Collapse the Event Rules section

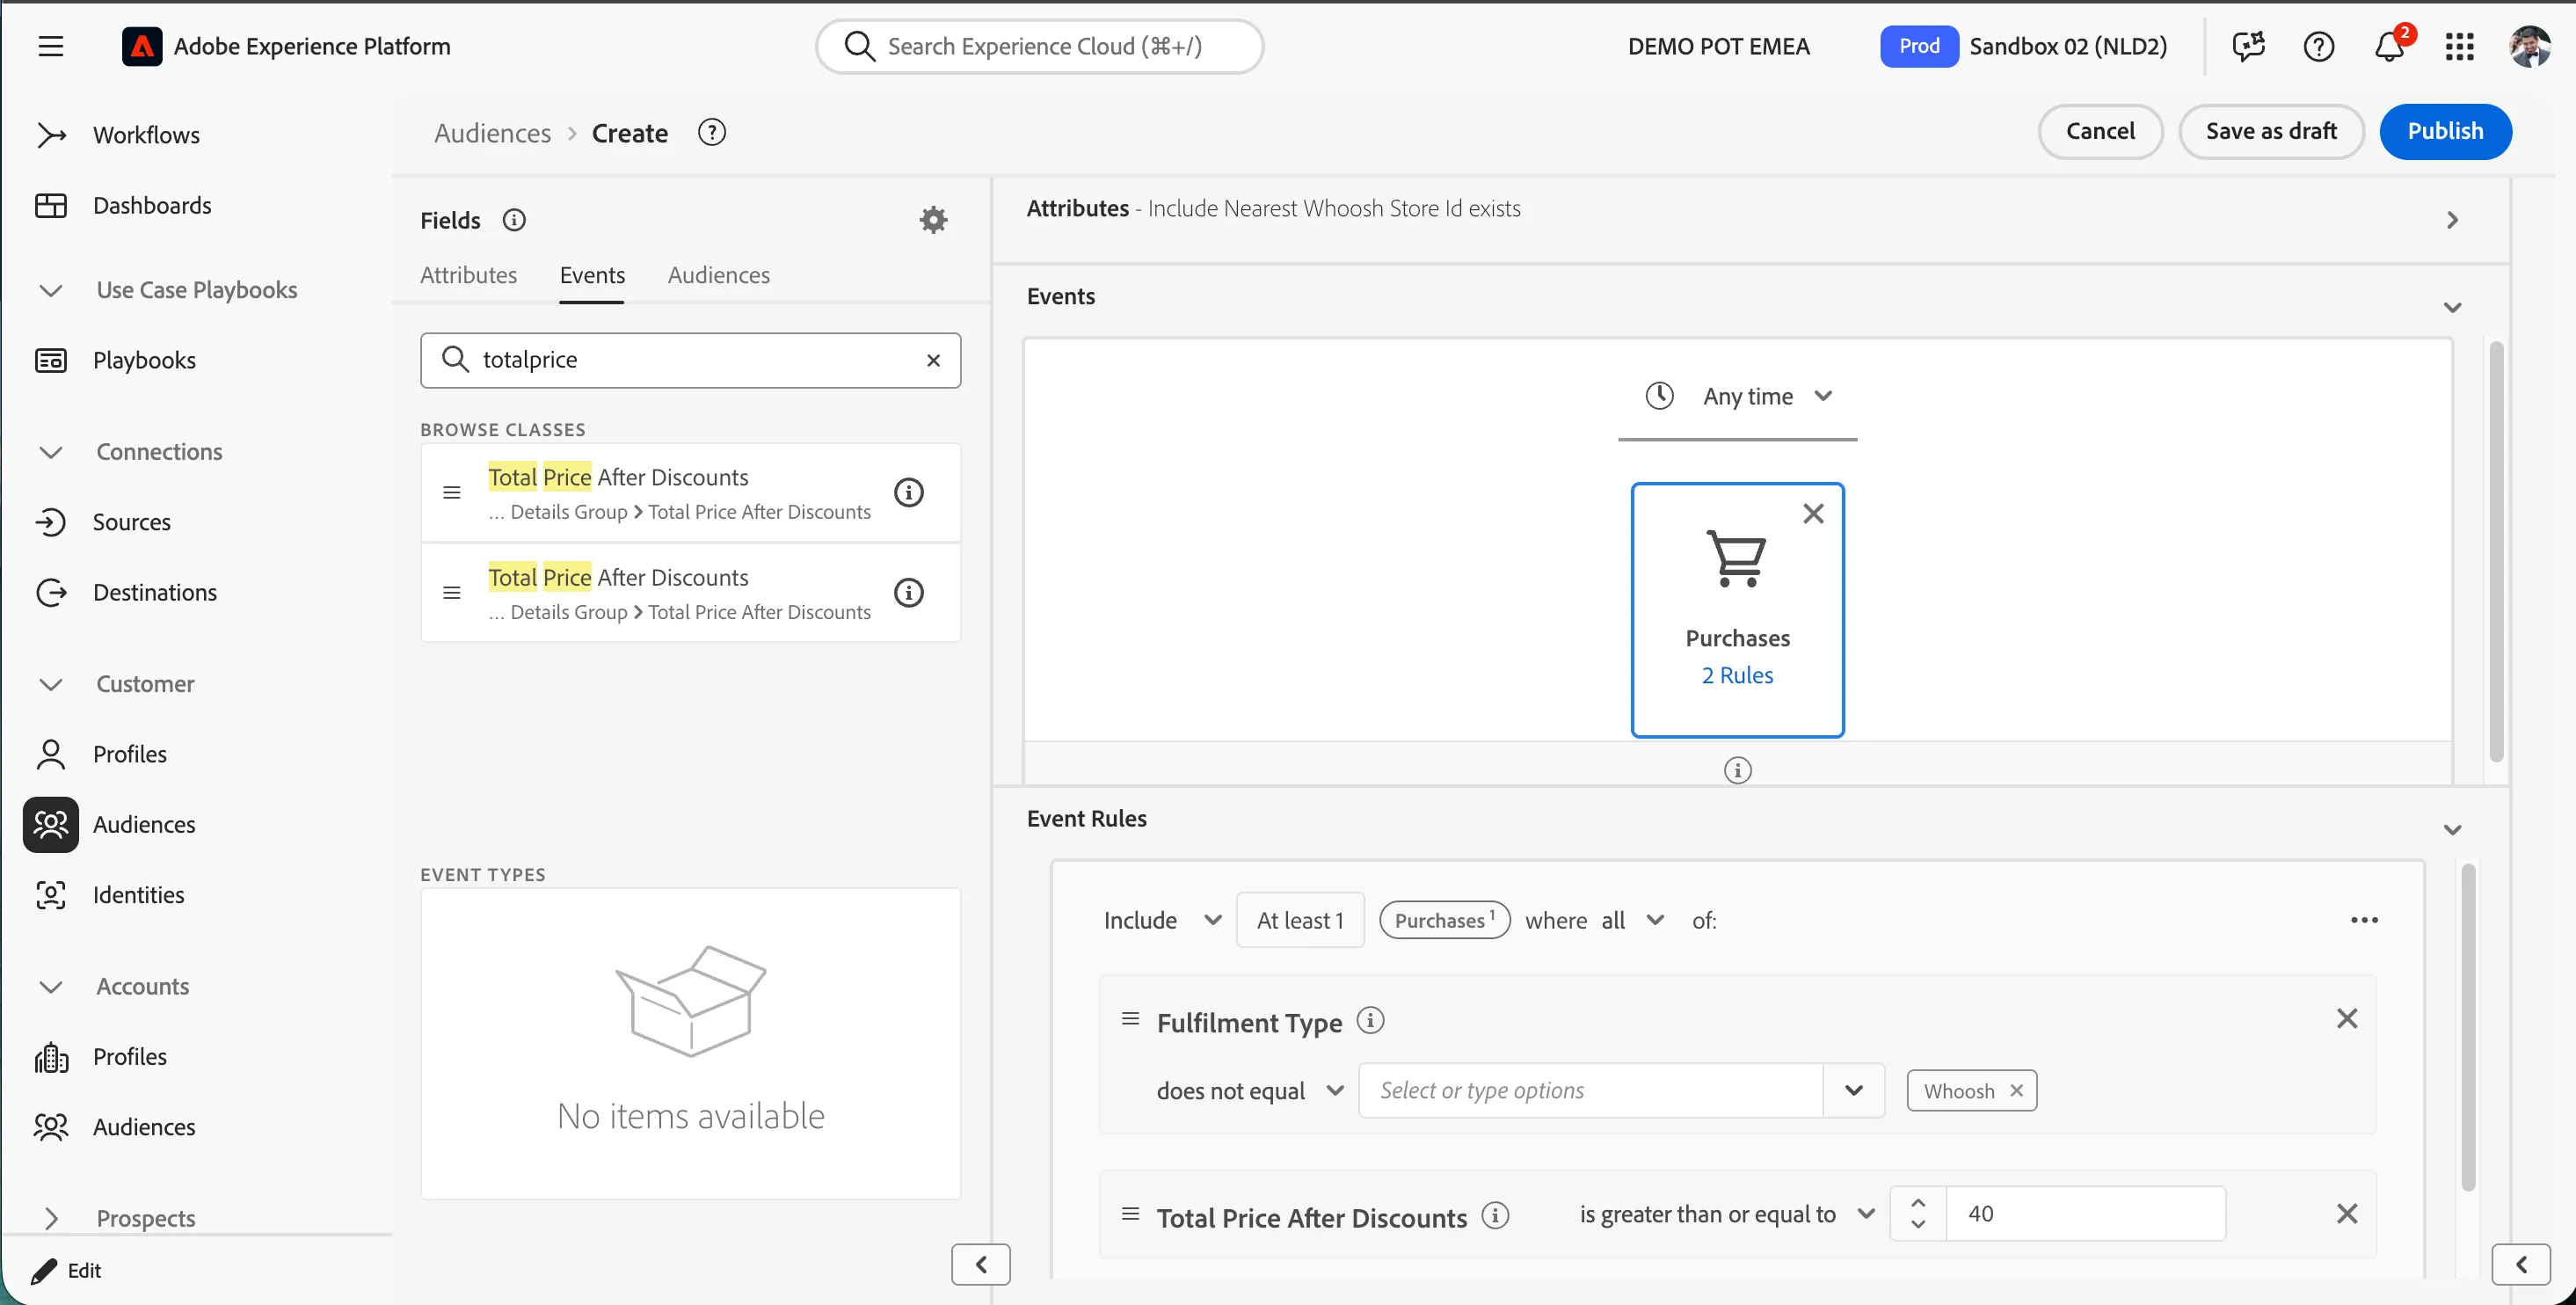tap(2452, 829)
